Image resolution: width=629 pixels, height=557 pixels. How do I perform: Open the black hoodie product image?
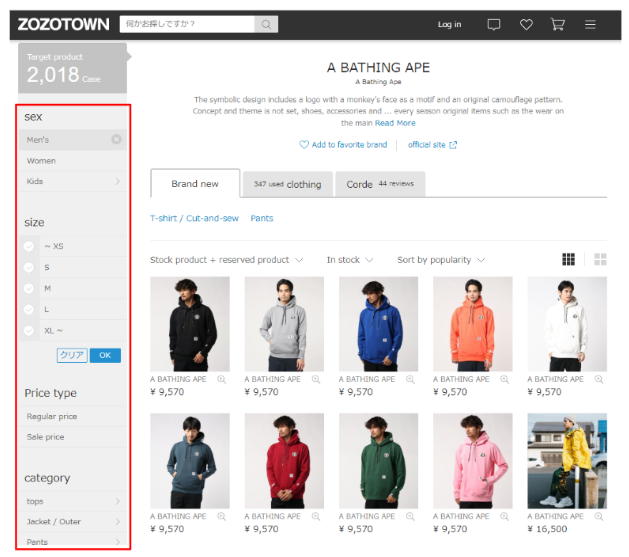pyautogui.click(x=190, y=324)
